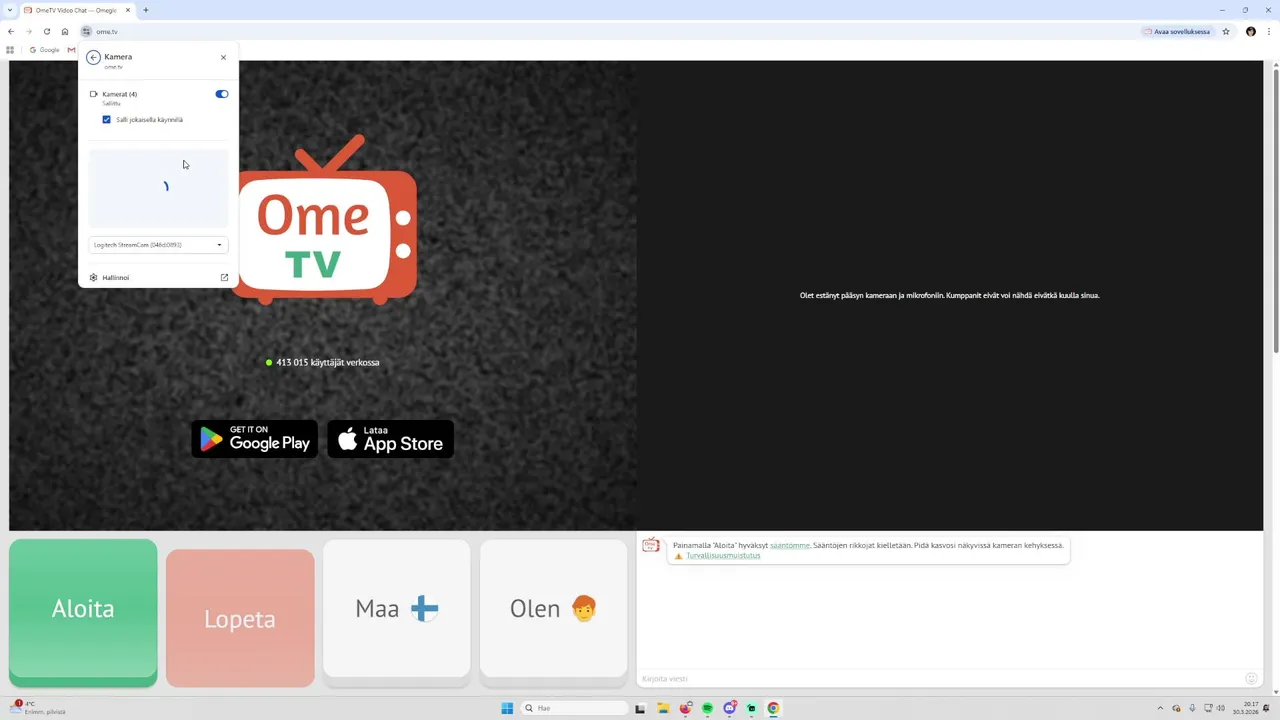Open the apps grid in the bookmarks bar
The image size is (1280, 720).
click(x=10, y=50)
